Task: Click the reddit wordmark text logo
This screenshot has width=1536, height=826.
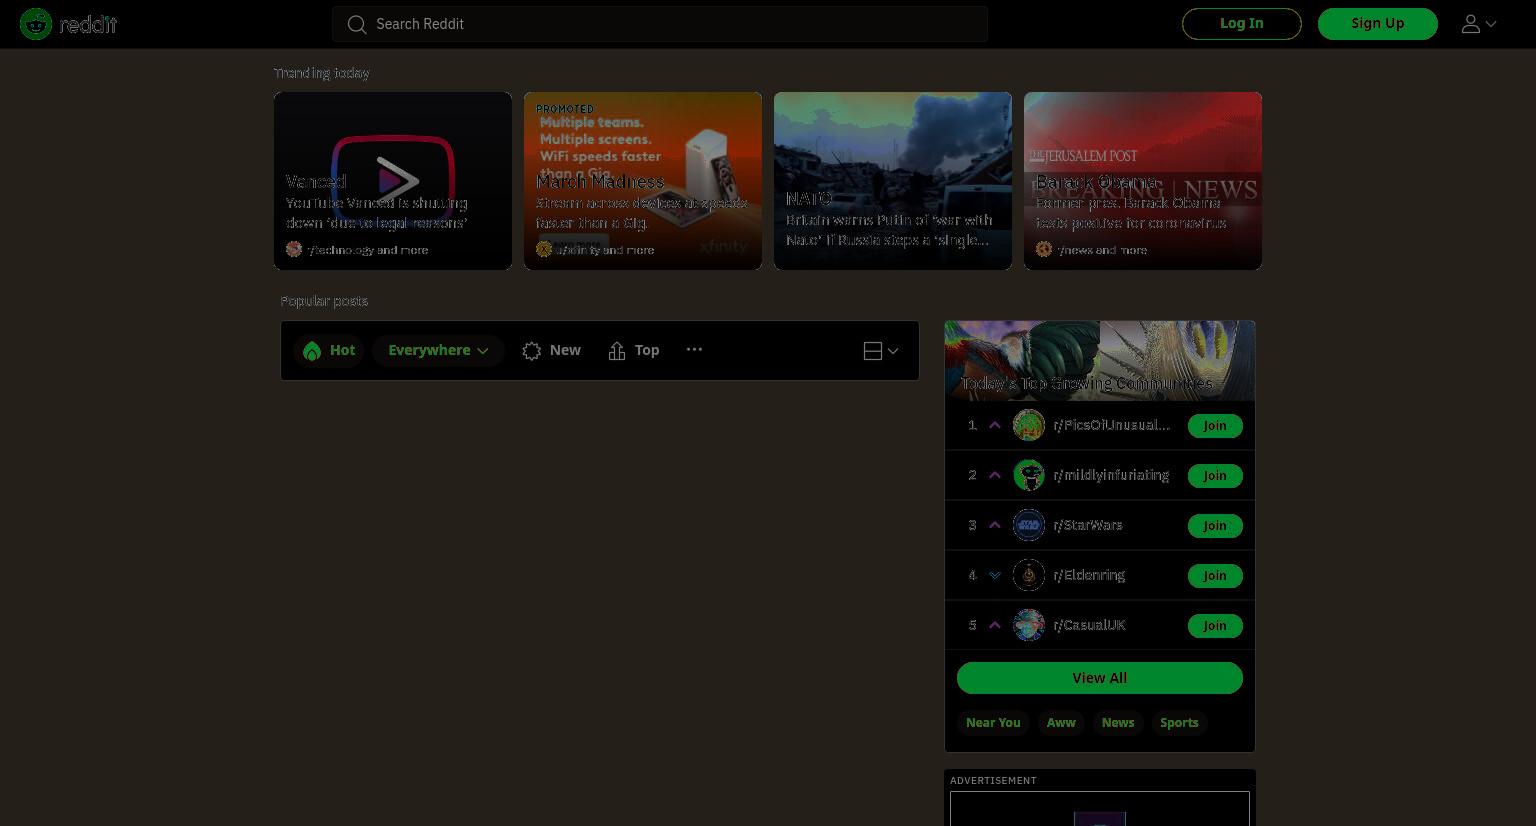Action: click(89, 24)
